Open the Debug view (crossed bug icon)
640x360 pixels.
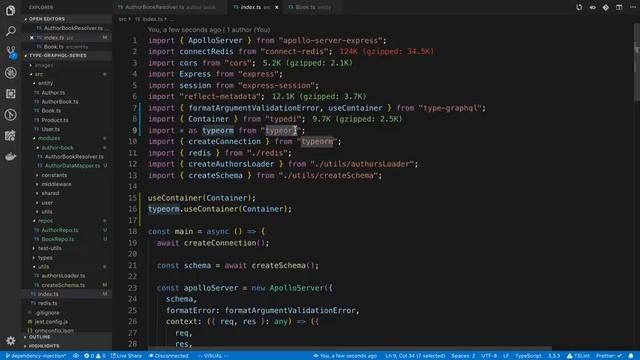[11, 73]
